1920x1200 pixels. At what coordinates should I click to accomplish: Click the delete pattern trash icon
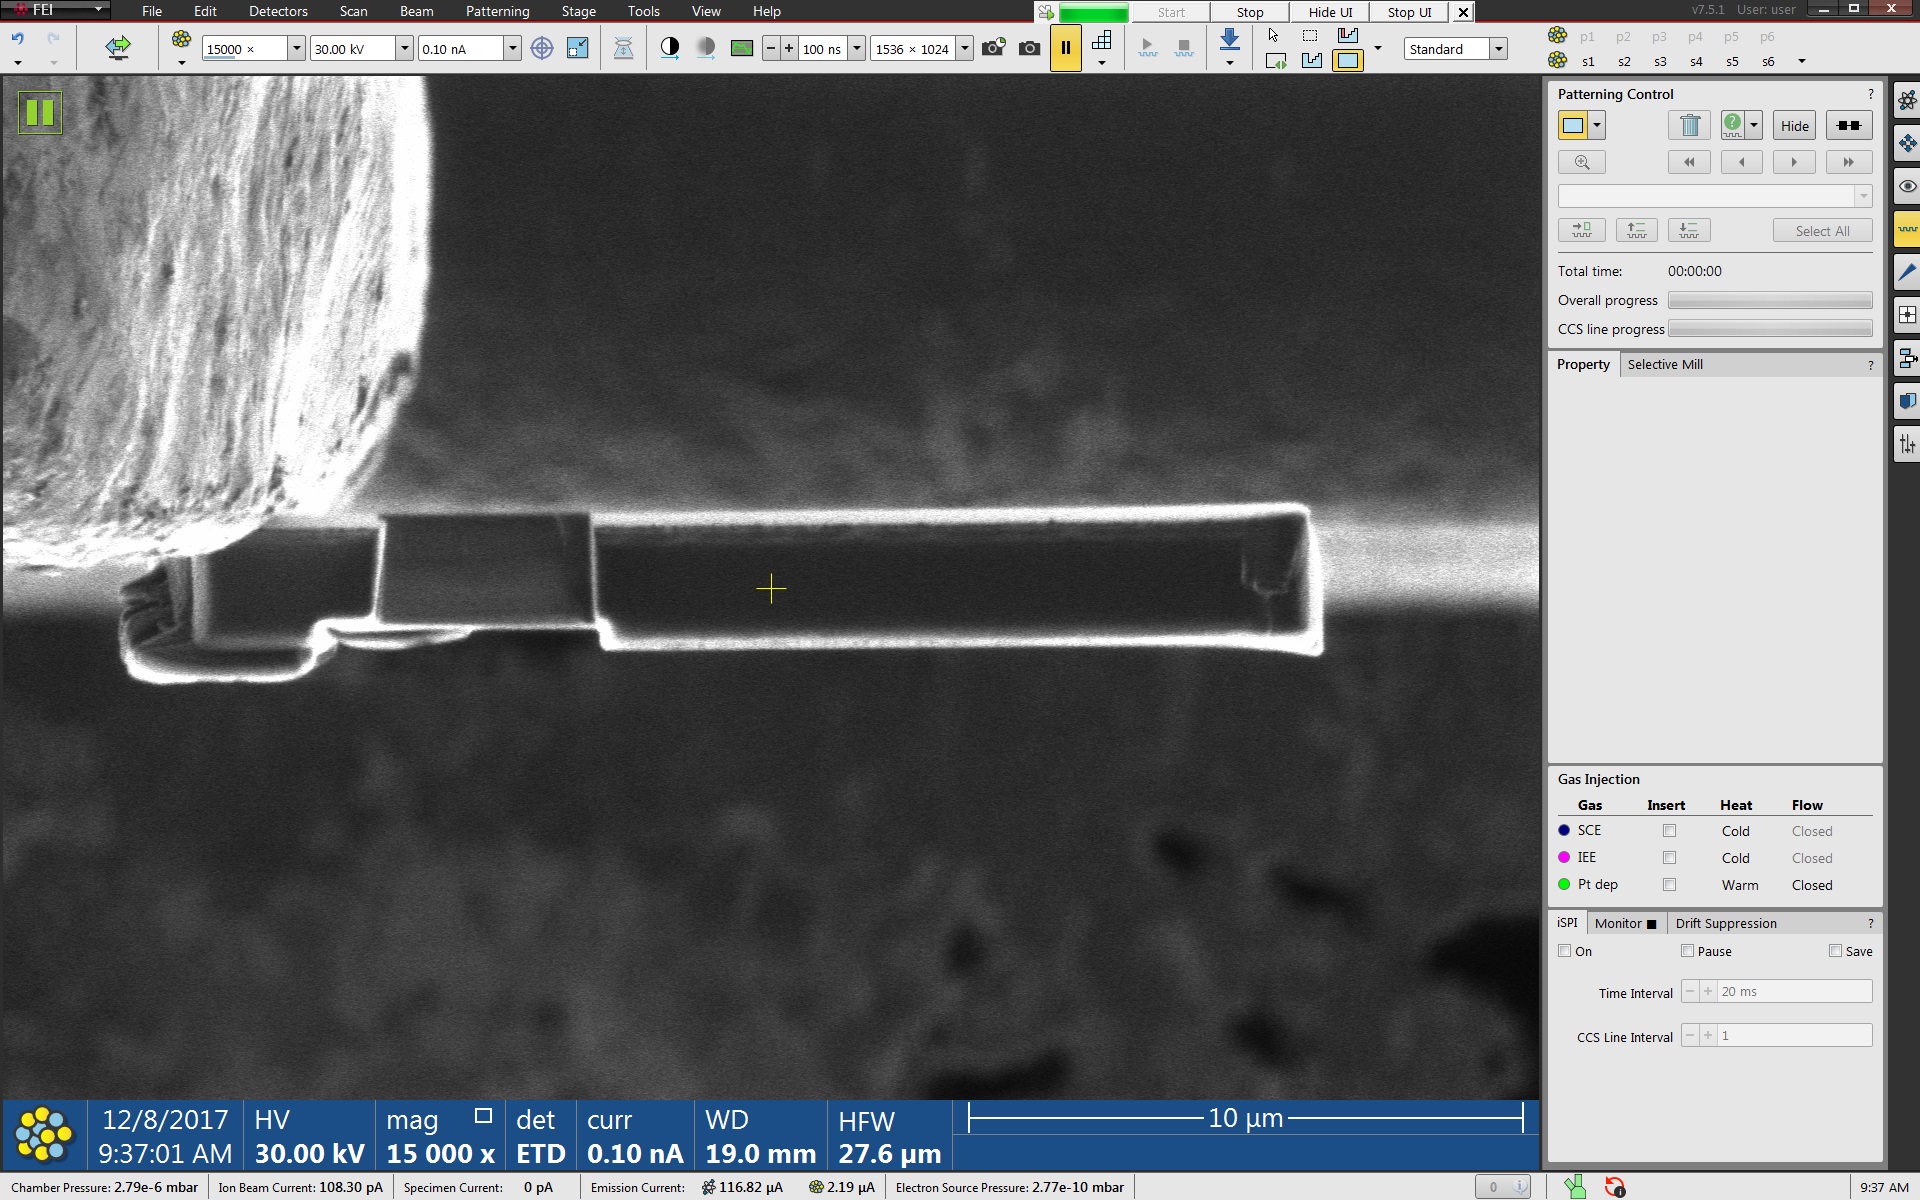coord(1689,125)
